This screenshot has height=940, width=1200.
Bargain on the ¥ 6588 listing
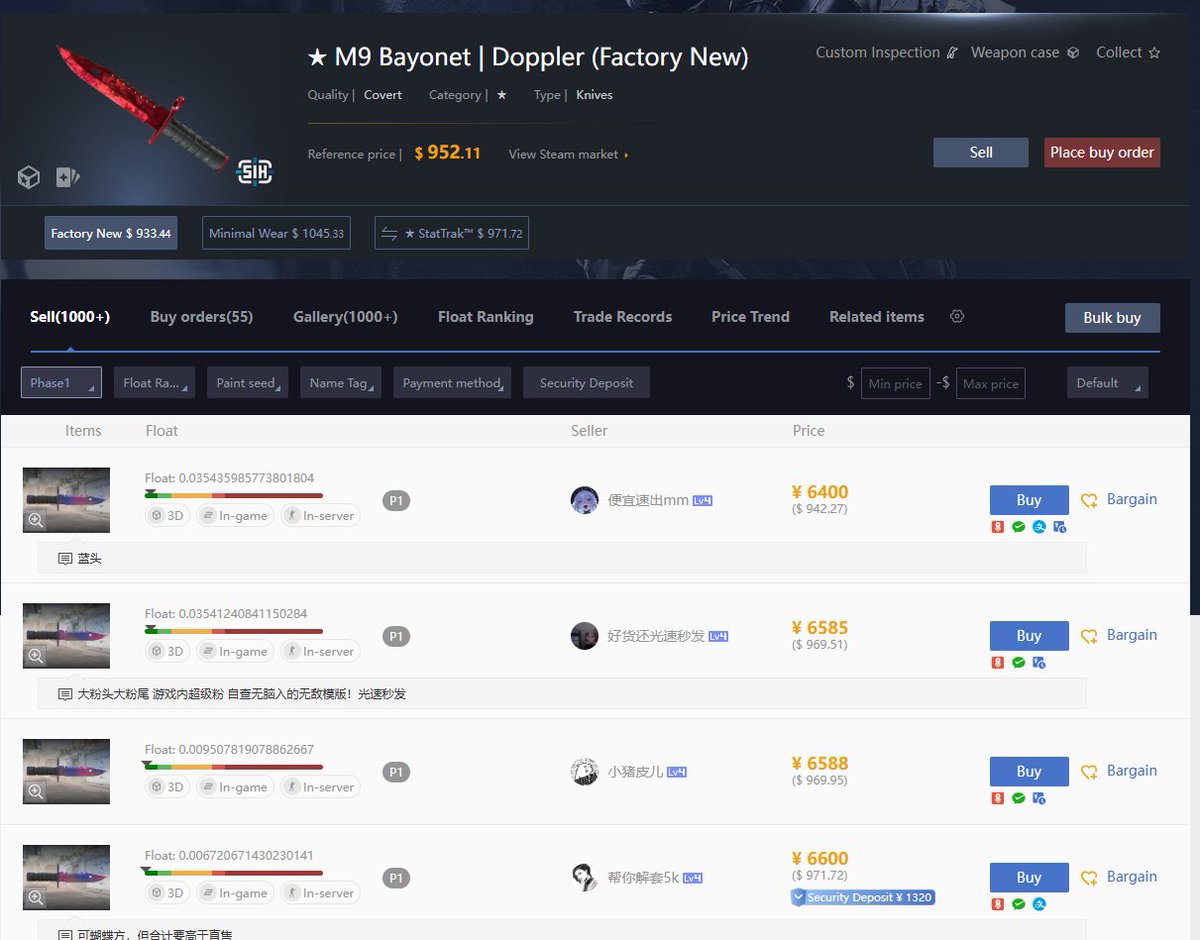[1119, 771]
